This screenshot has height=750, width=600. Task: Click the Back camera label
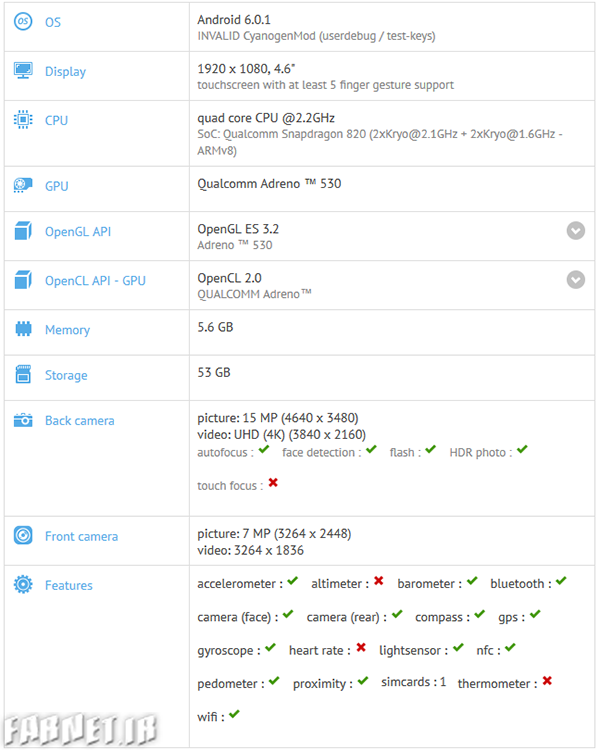[x=79, y=421]
